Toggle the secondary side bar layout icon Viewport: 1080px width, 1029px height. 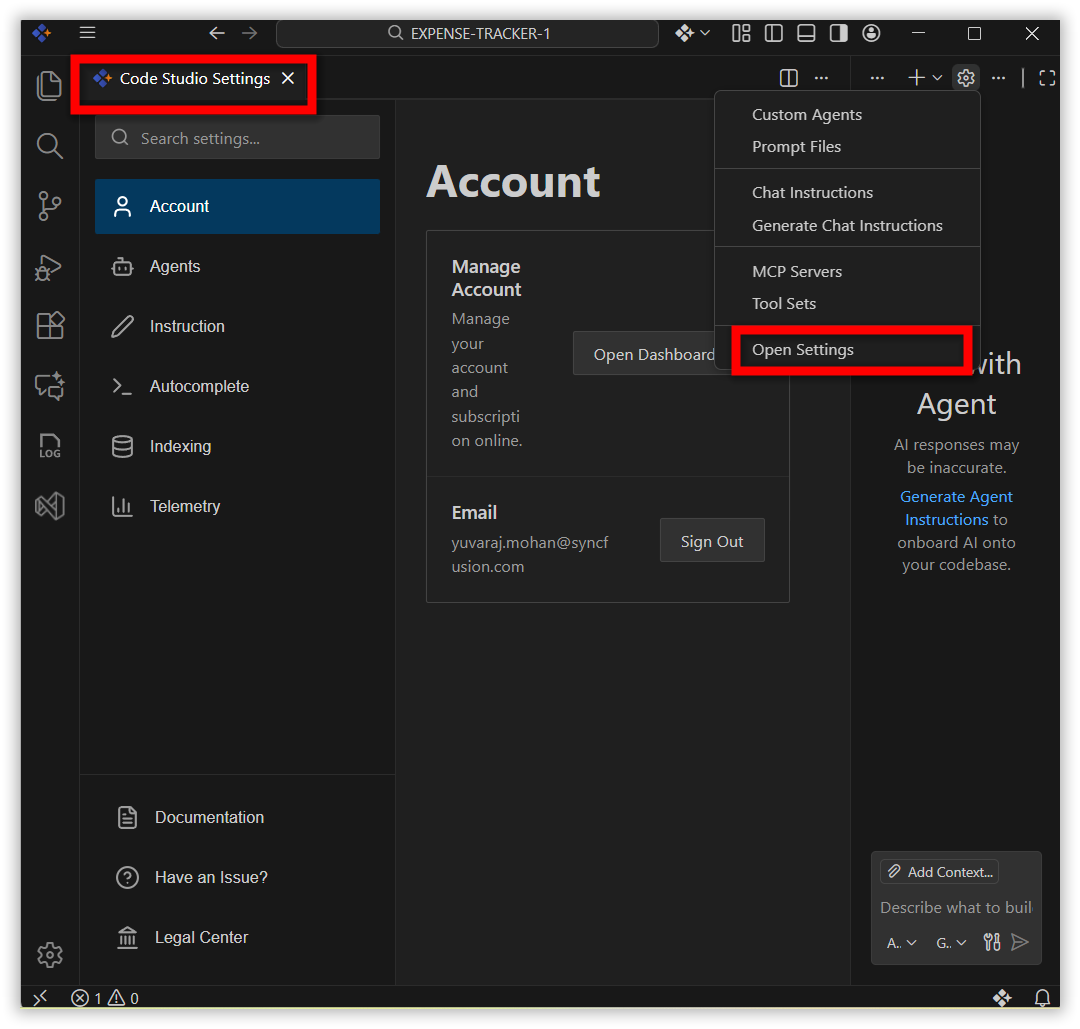[x=838, y=33]
